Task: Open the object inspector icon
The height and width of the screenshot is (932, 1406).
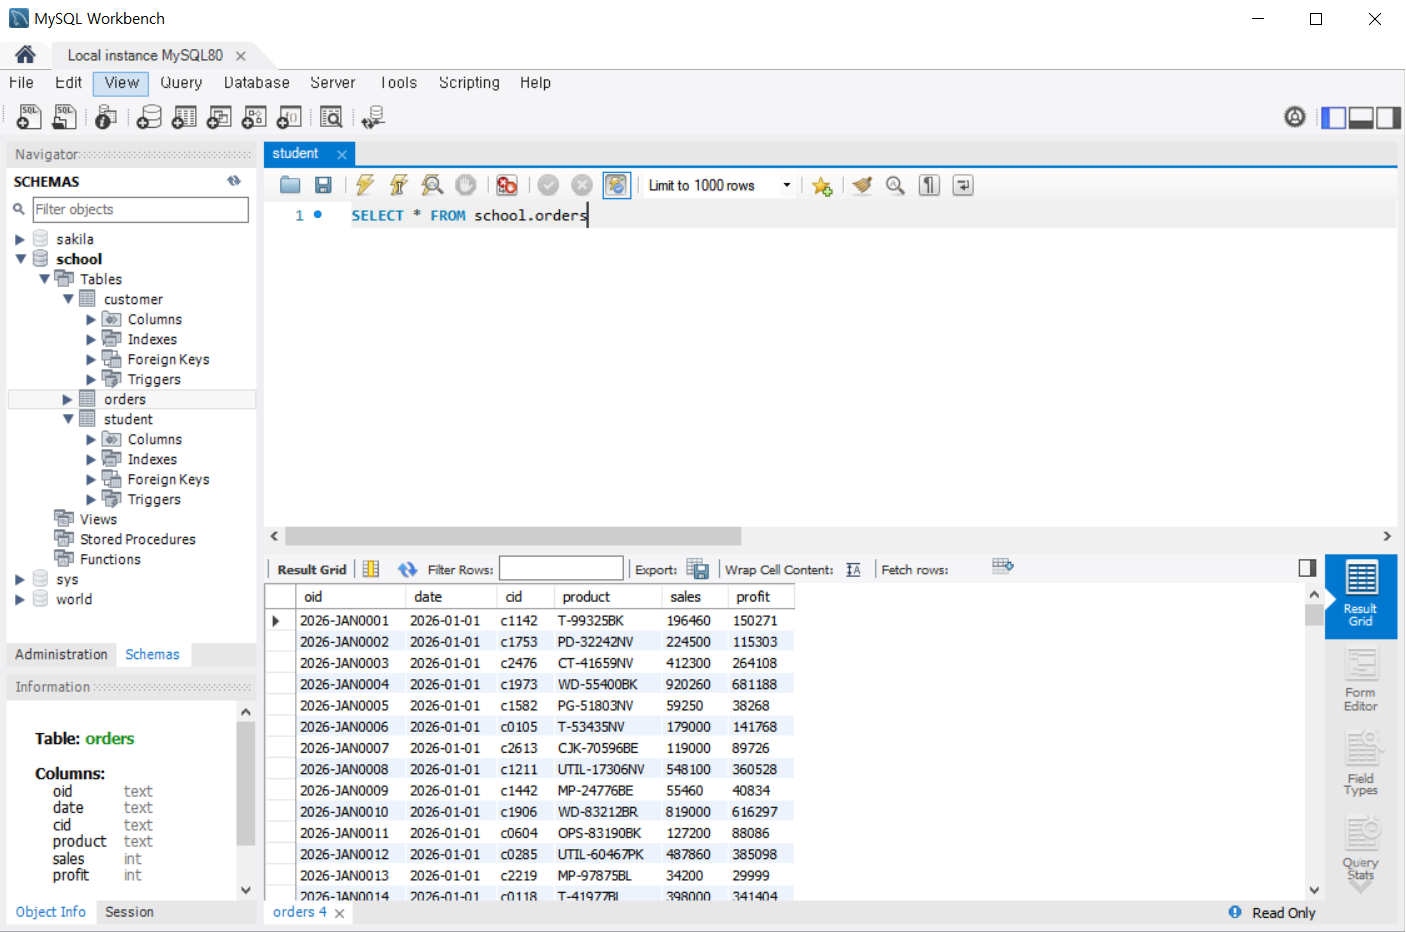Action: tap(106, 117)
